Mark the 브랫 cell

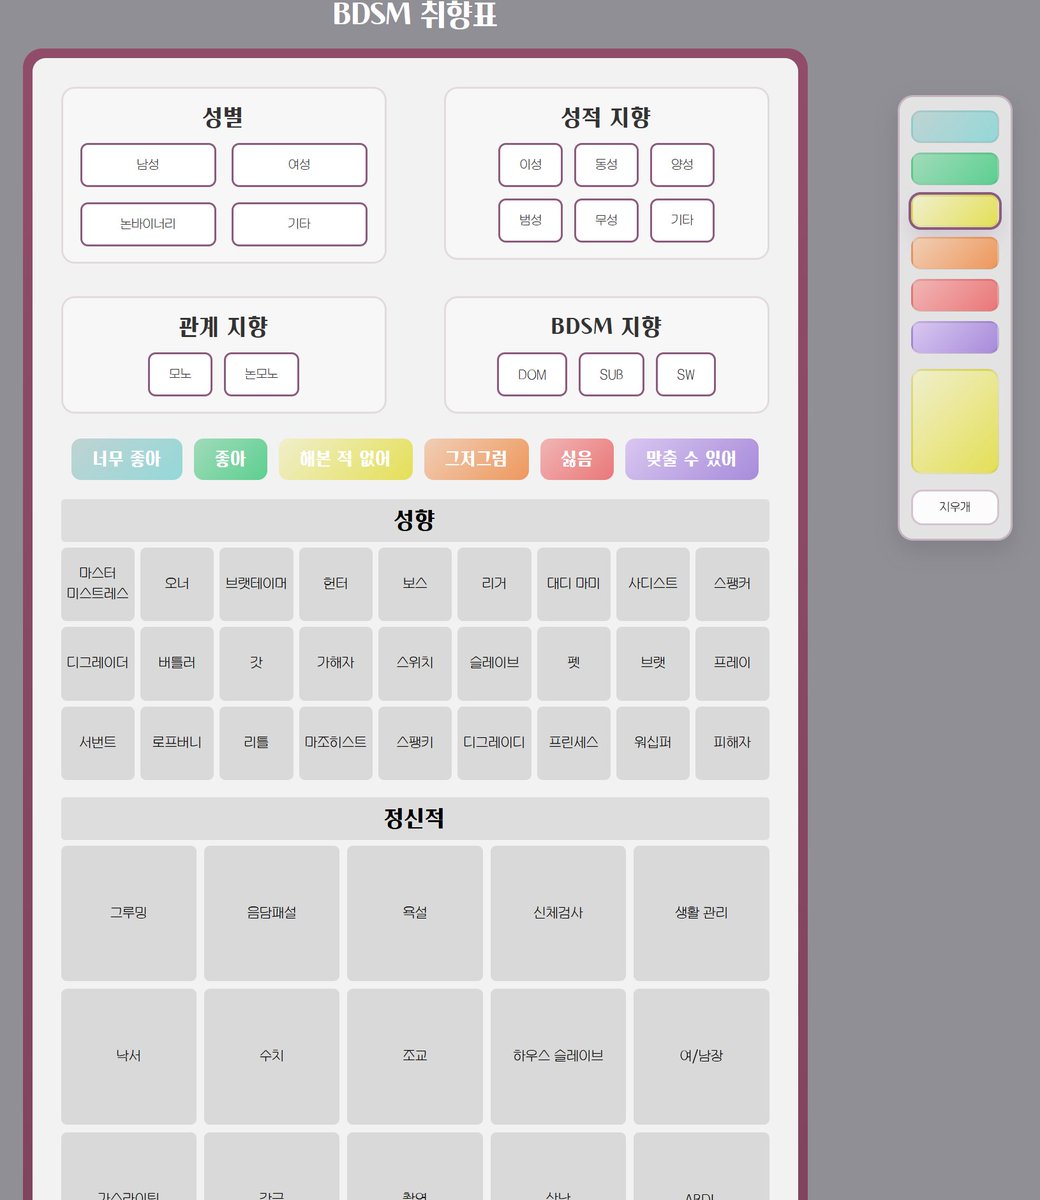point(653,664)
